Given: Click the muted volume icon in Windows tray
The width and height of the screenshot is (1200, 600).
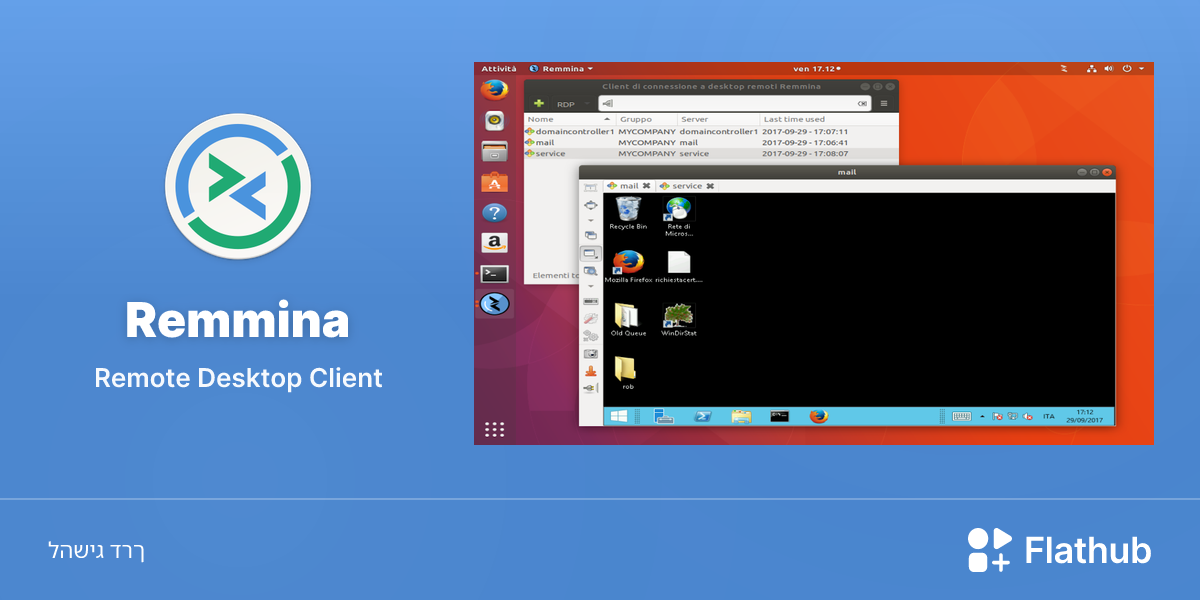Looking at the screenshot, I should coord(1027,416).
